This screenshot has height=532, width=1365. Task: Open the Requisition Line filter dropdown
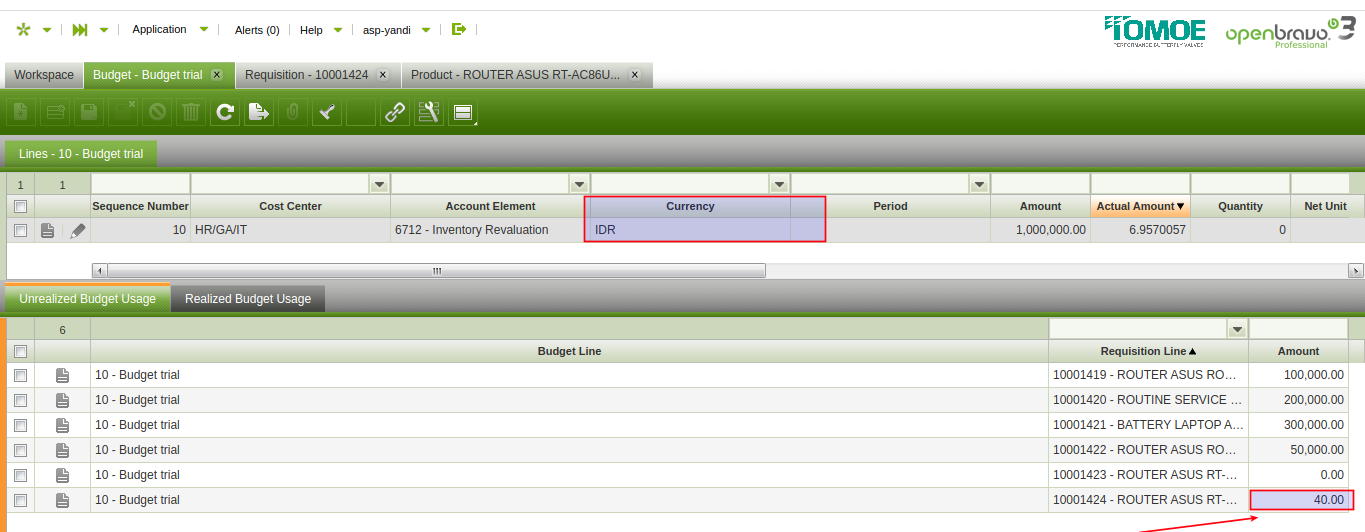pyautogui.click(x=1237, y=329)
